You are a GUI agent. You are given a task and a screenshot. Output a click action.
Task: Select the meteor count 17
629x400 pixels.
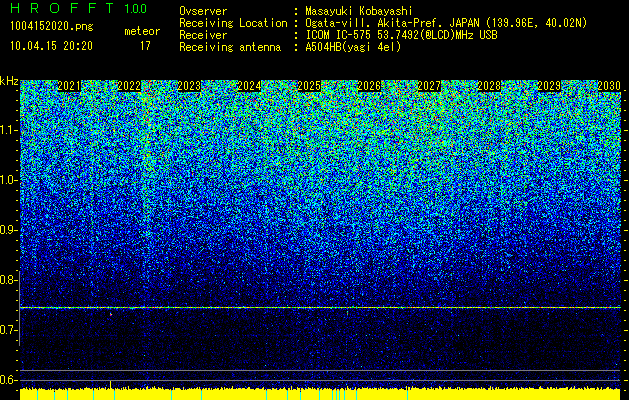point(145,46)
